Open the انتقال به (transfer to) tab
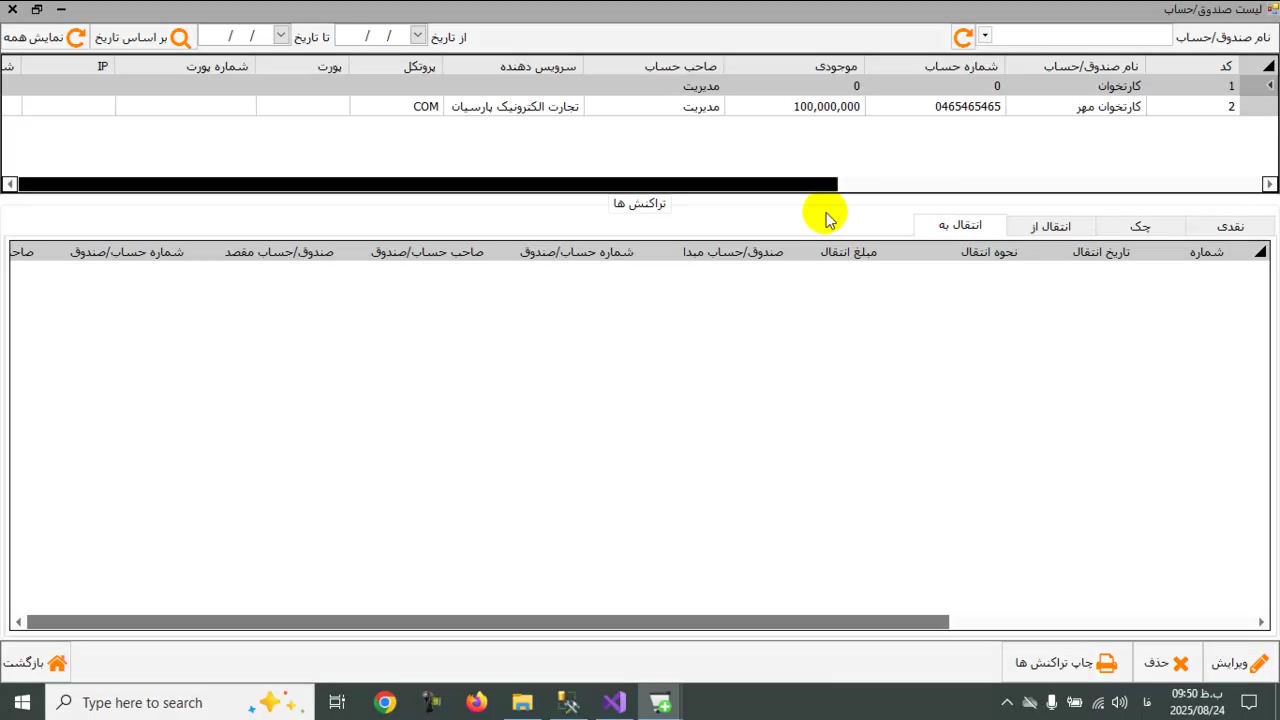 point(960,225)
